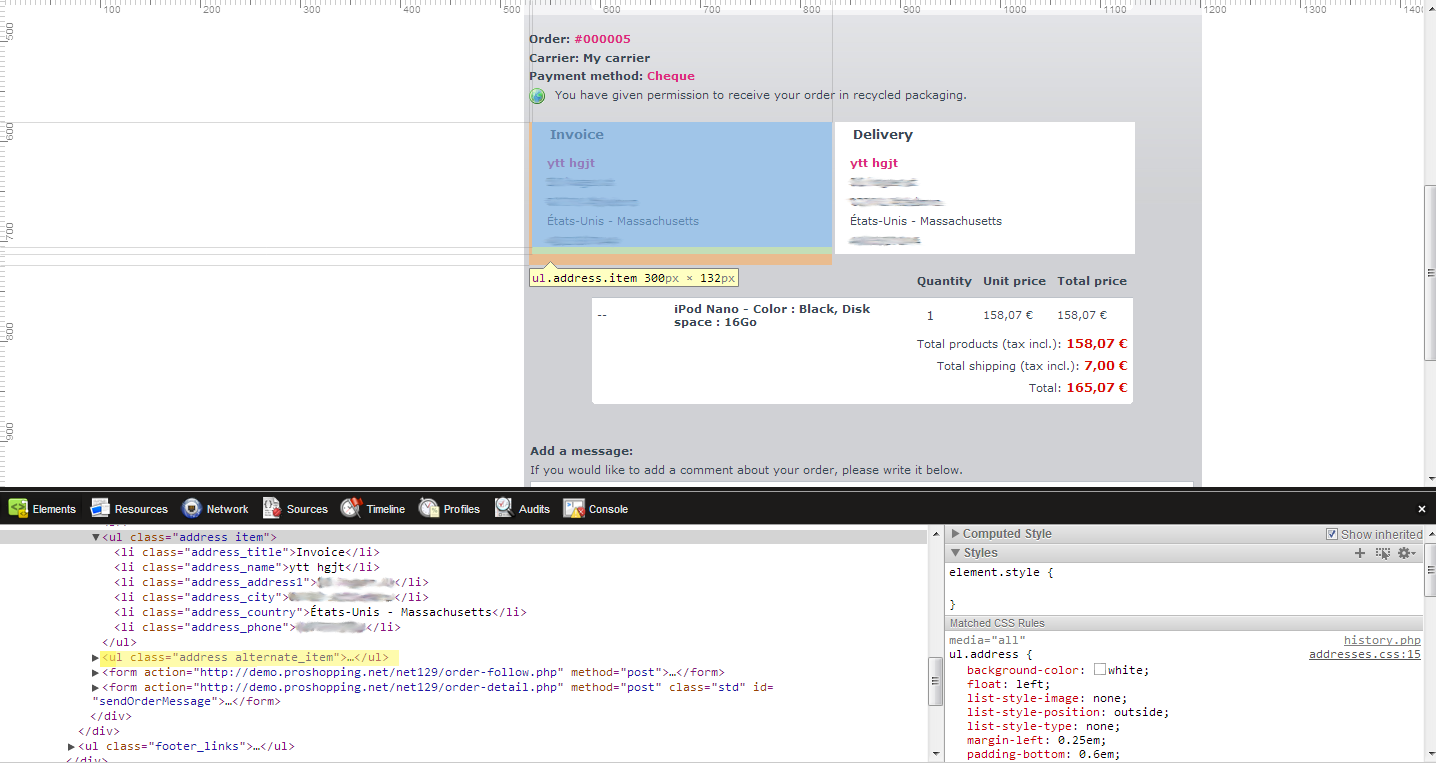This screenshot has width=1436, height=763.
Task: Expand the Computed Style section
Action: [x=956, y=534]
